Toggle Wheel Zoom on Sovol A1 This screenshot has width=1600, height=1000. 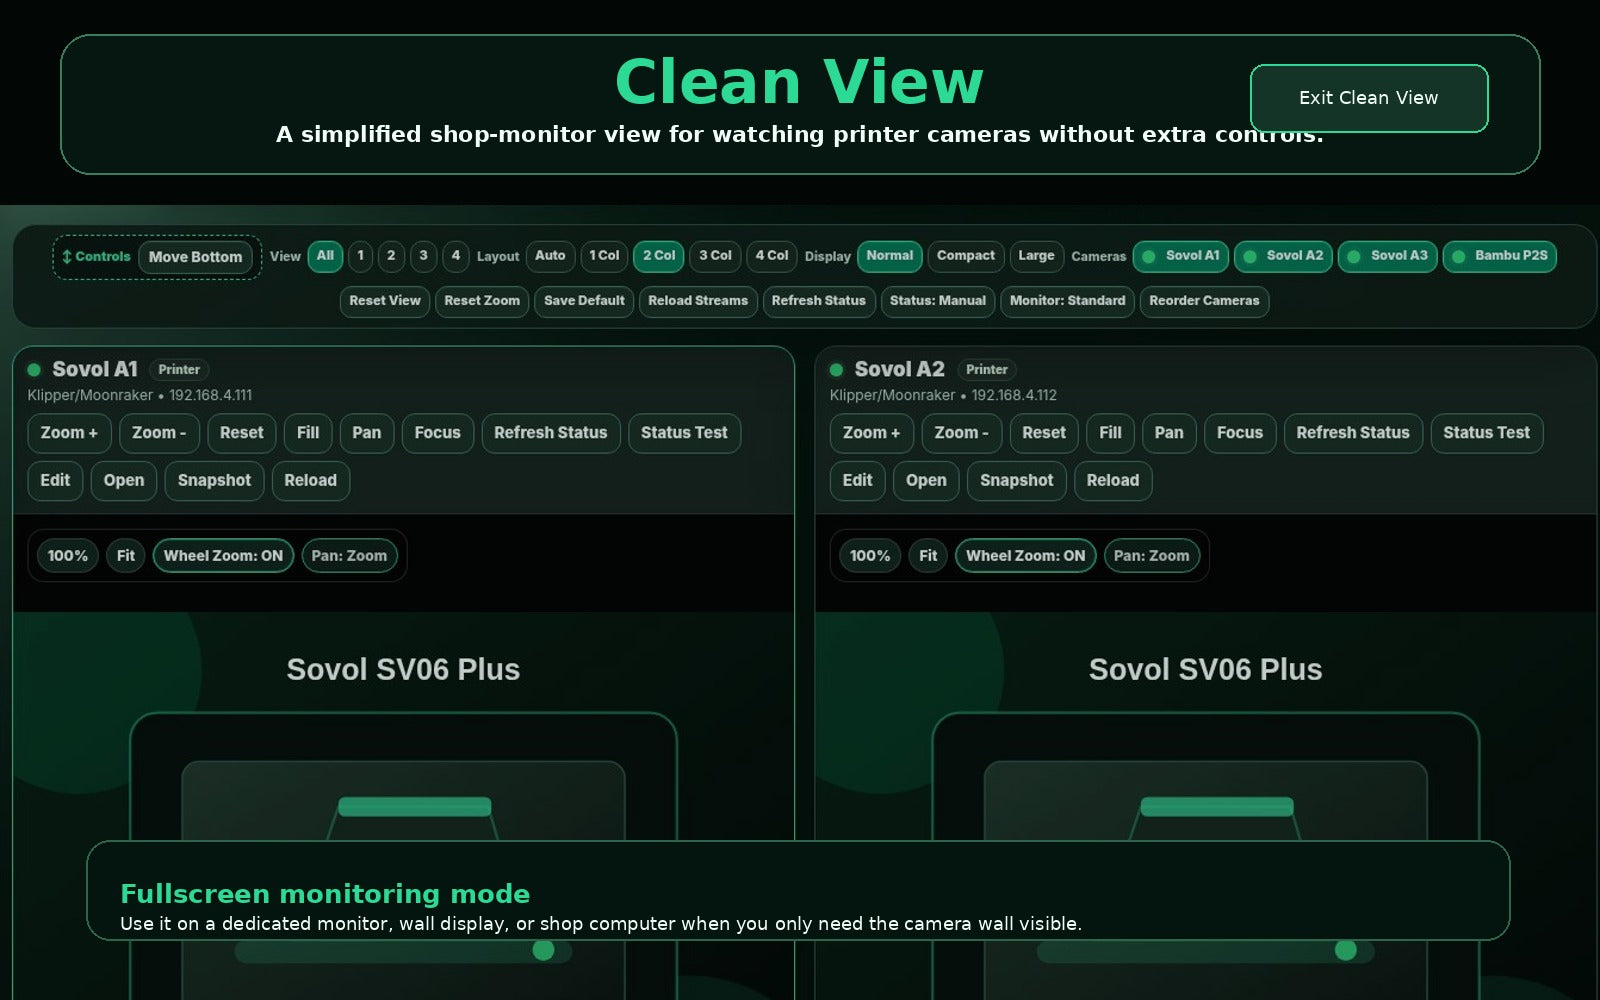coord(223,556)
